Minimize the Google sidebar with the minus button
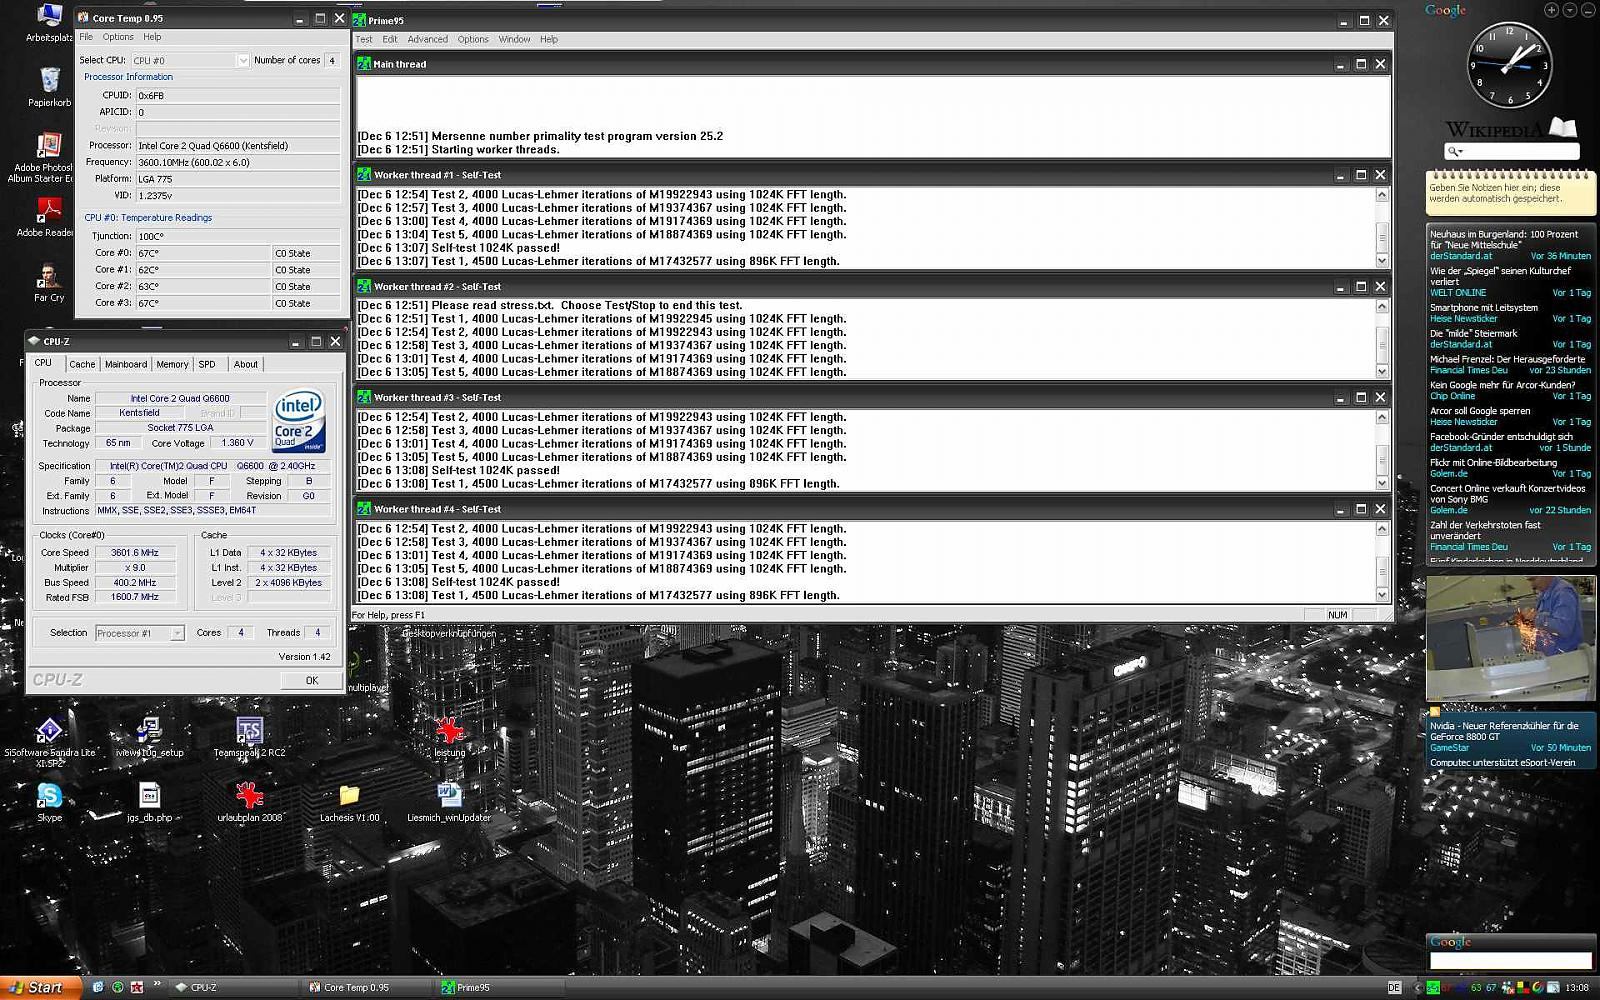1600x1000 pixels. click(x=1588, y=10)
